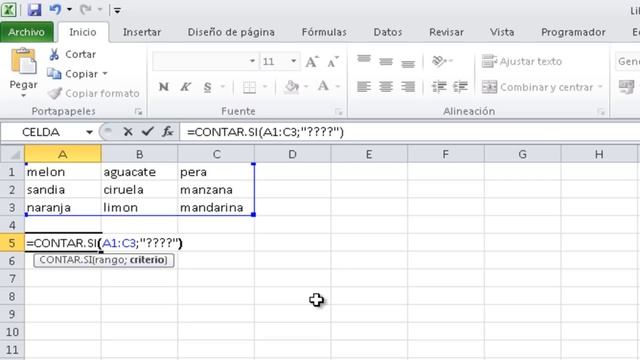
Task: Increase indent
Action: (x=460, y=87)
